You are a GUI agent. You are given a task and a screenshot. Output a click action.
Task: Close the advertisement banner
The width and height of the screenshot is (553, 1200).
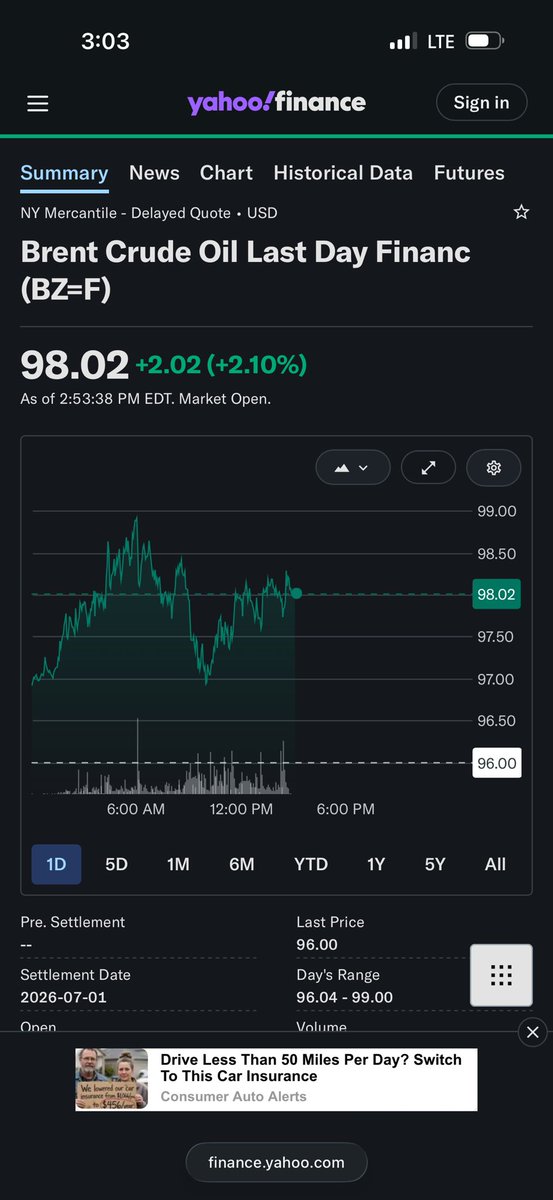[532, 1032]
